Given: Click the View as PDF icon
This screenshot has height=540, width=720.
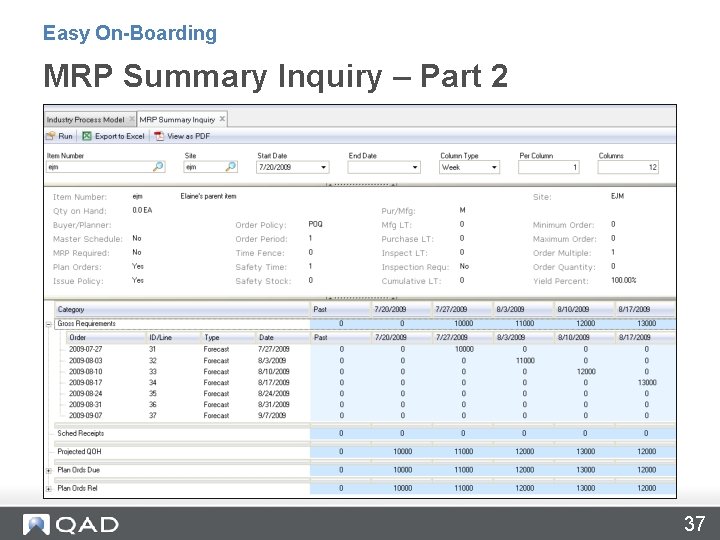Looking at the screenshot, I should [x=159, y=136].
